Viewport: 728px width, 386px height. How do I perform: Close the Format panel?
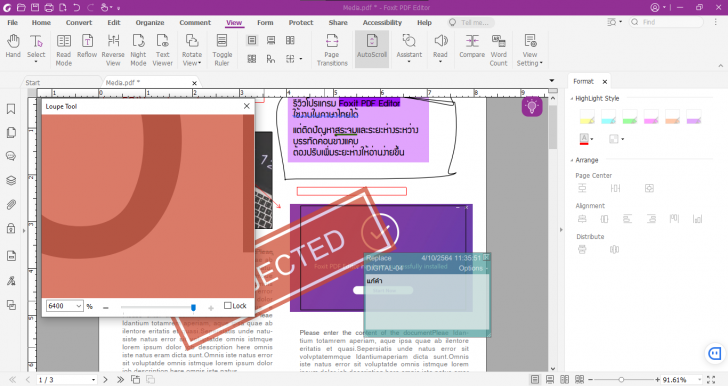(604, 82)
